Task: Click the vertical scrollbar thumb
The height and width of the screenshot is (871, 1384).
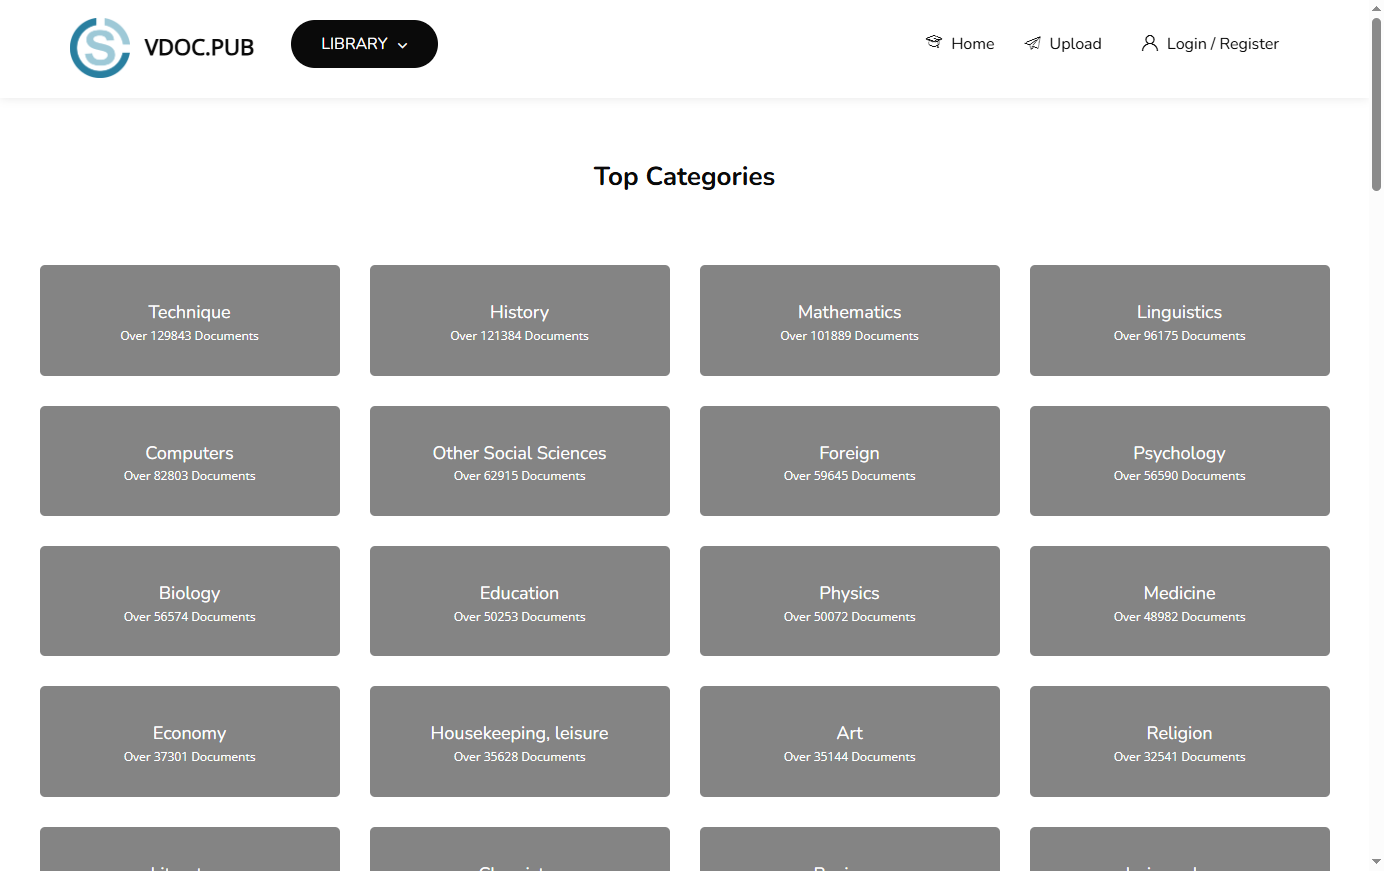Action: (x=1376, y=103)
